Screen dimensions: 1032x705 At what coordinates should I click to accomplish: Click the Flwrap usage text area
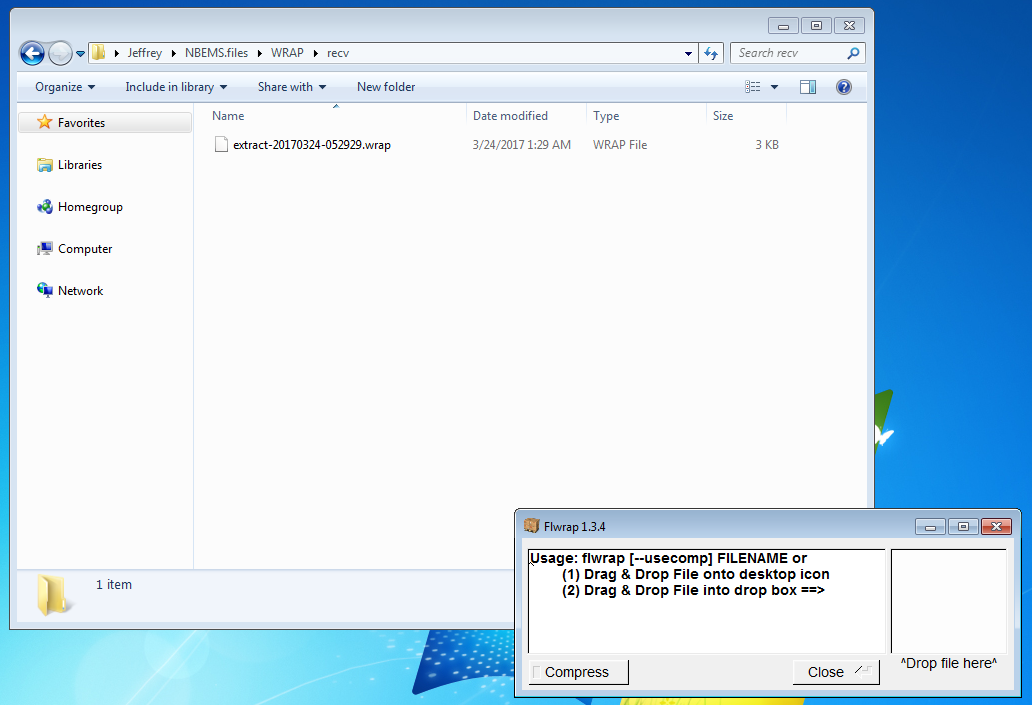pyautogui.click(x=707, y=601)
